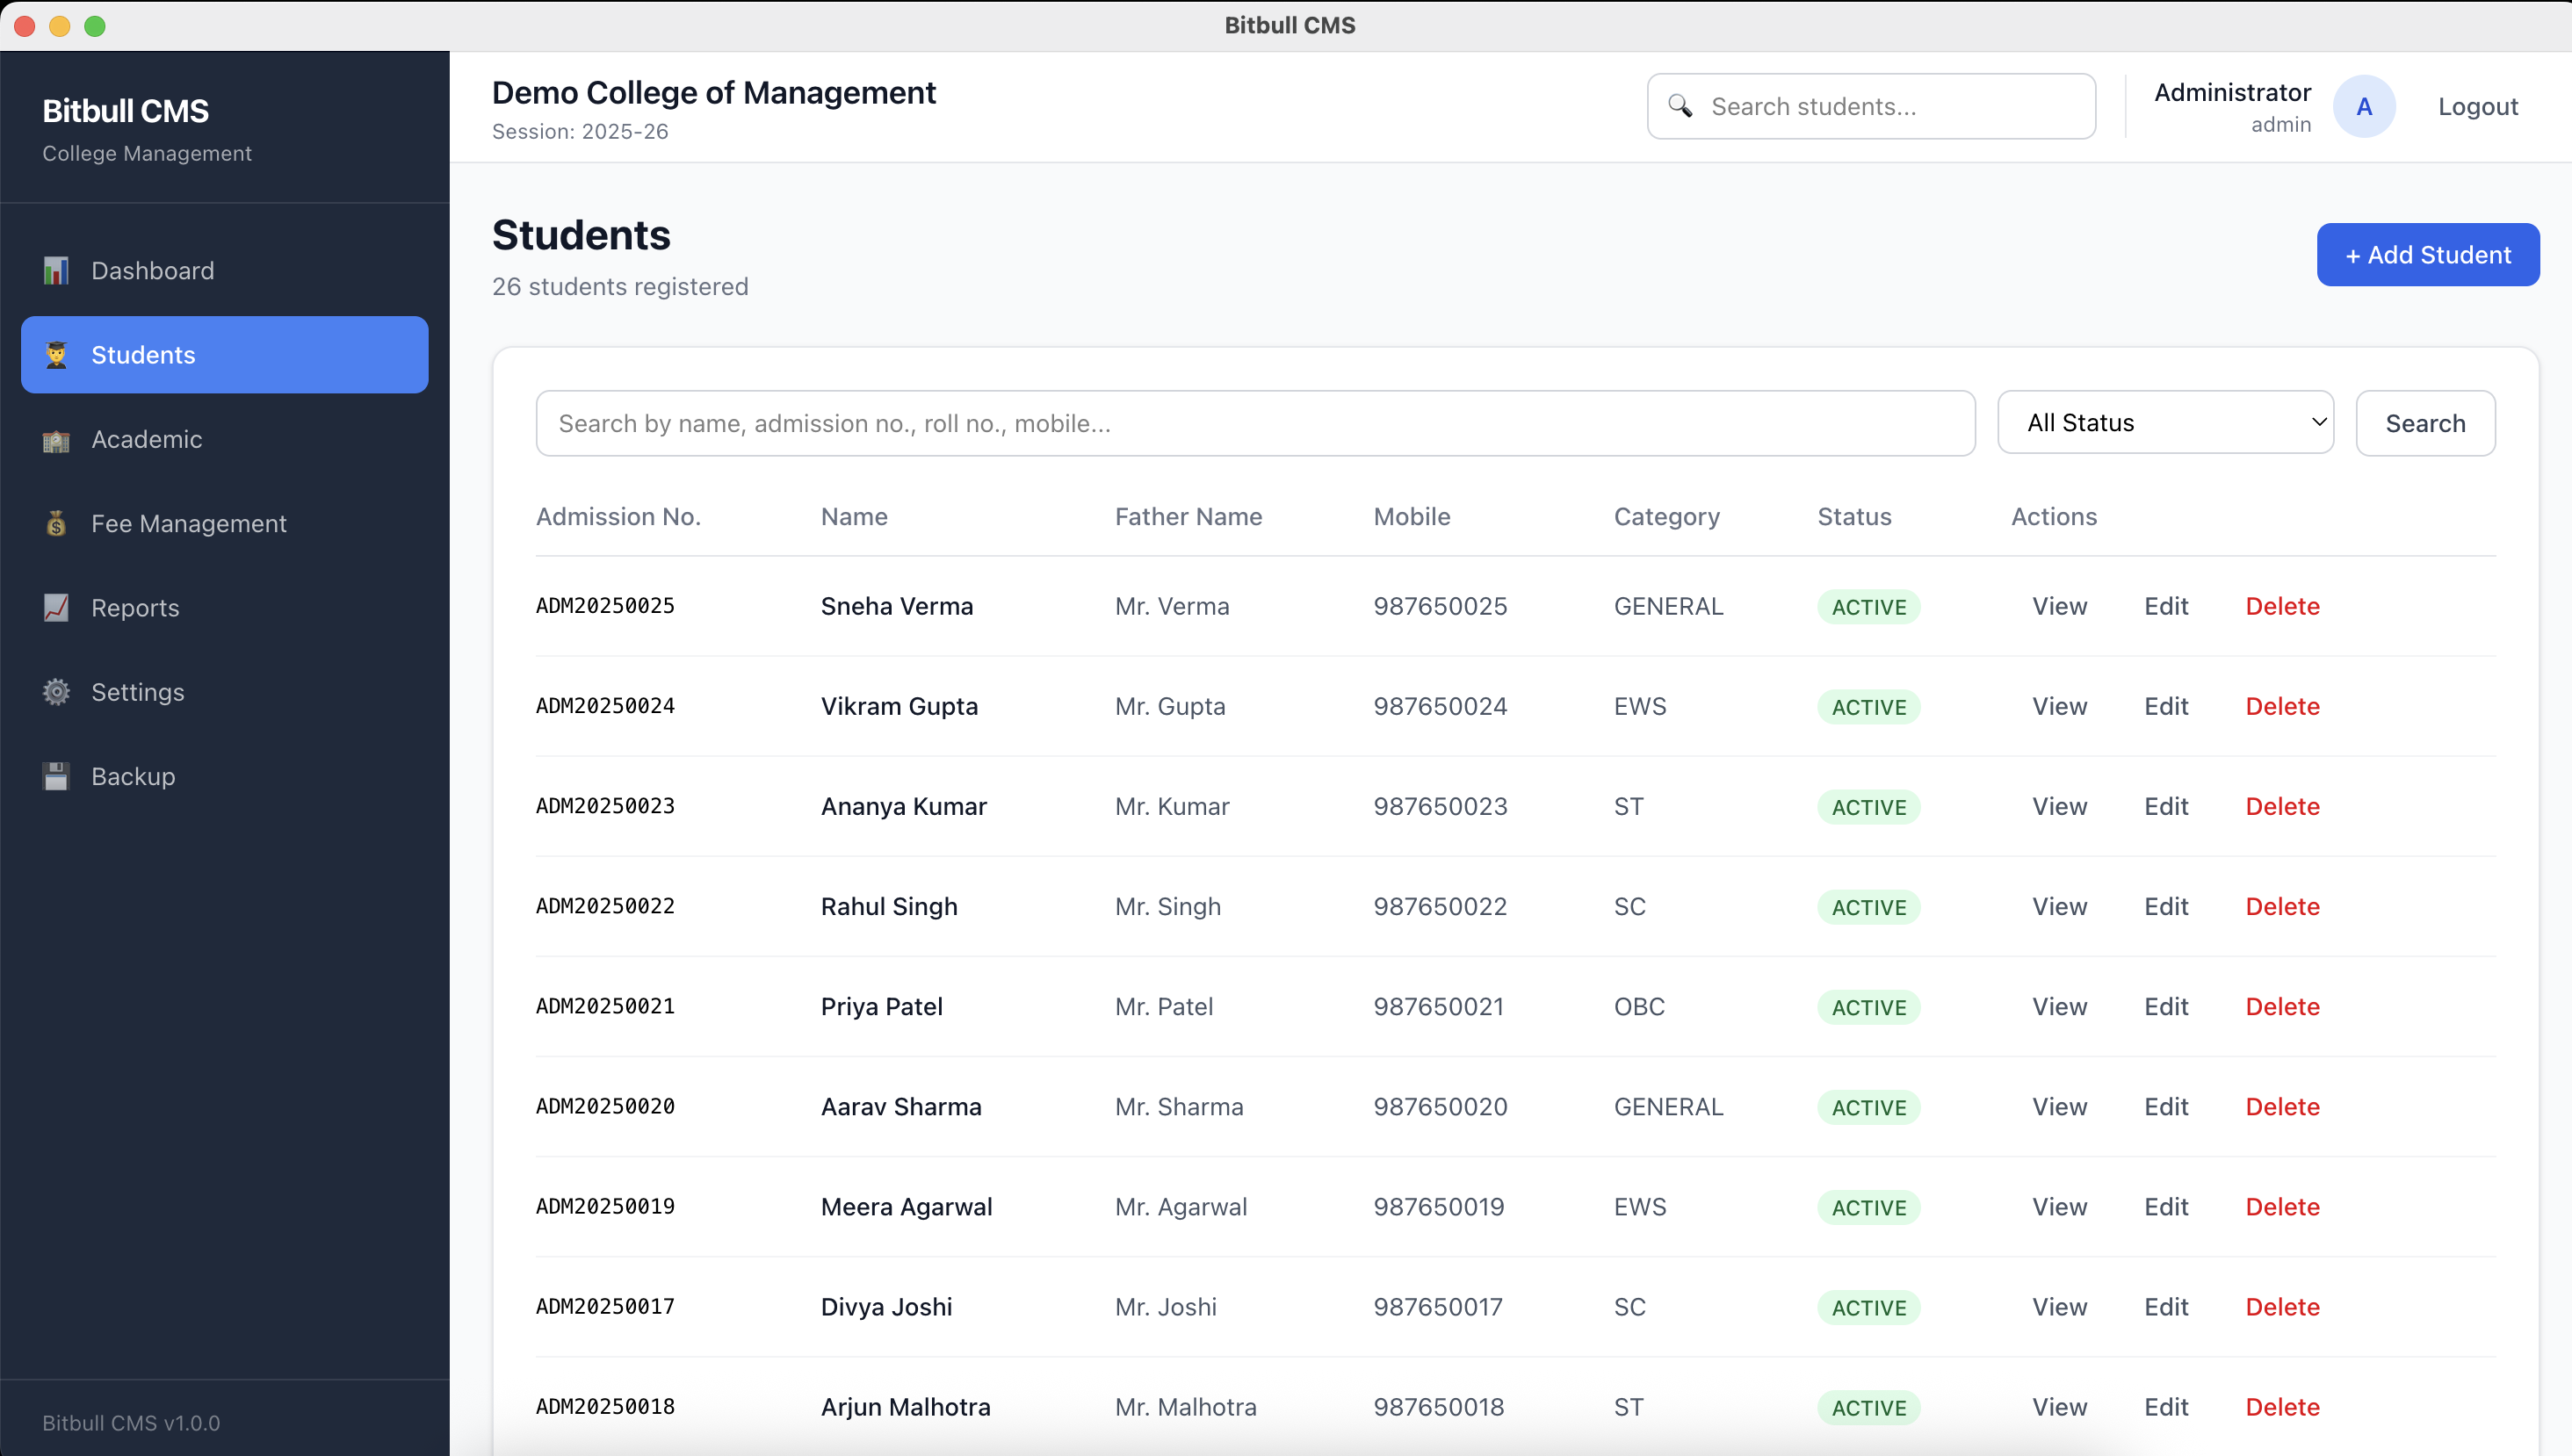Click admission number ADM20250025

[605, 606]
